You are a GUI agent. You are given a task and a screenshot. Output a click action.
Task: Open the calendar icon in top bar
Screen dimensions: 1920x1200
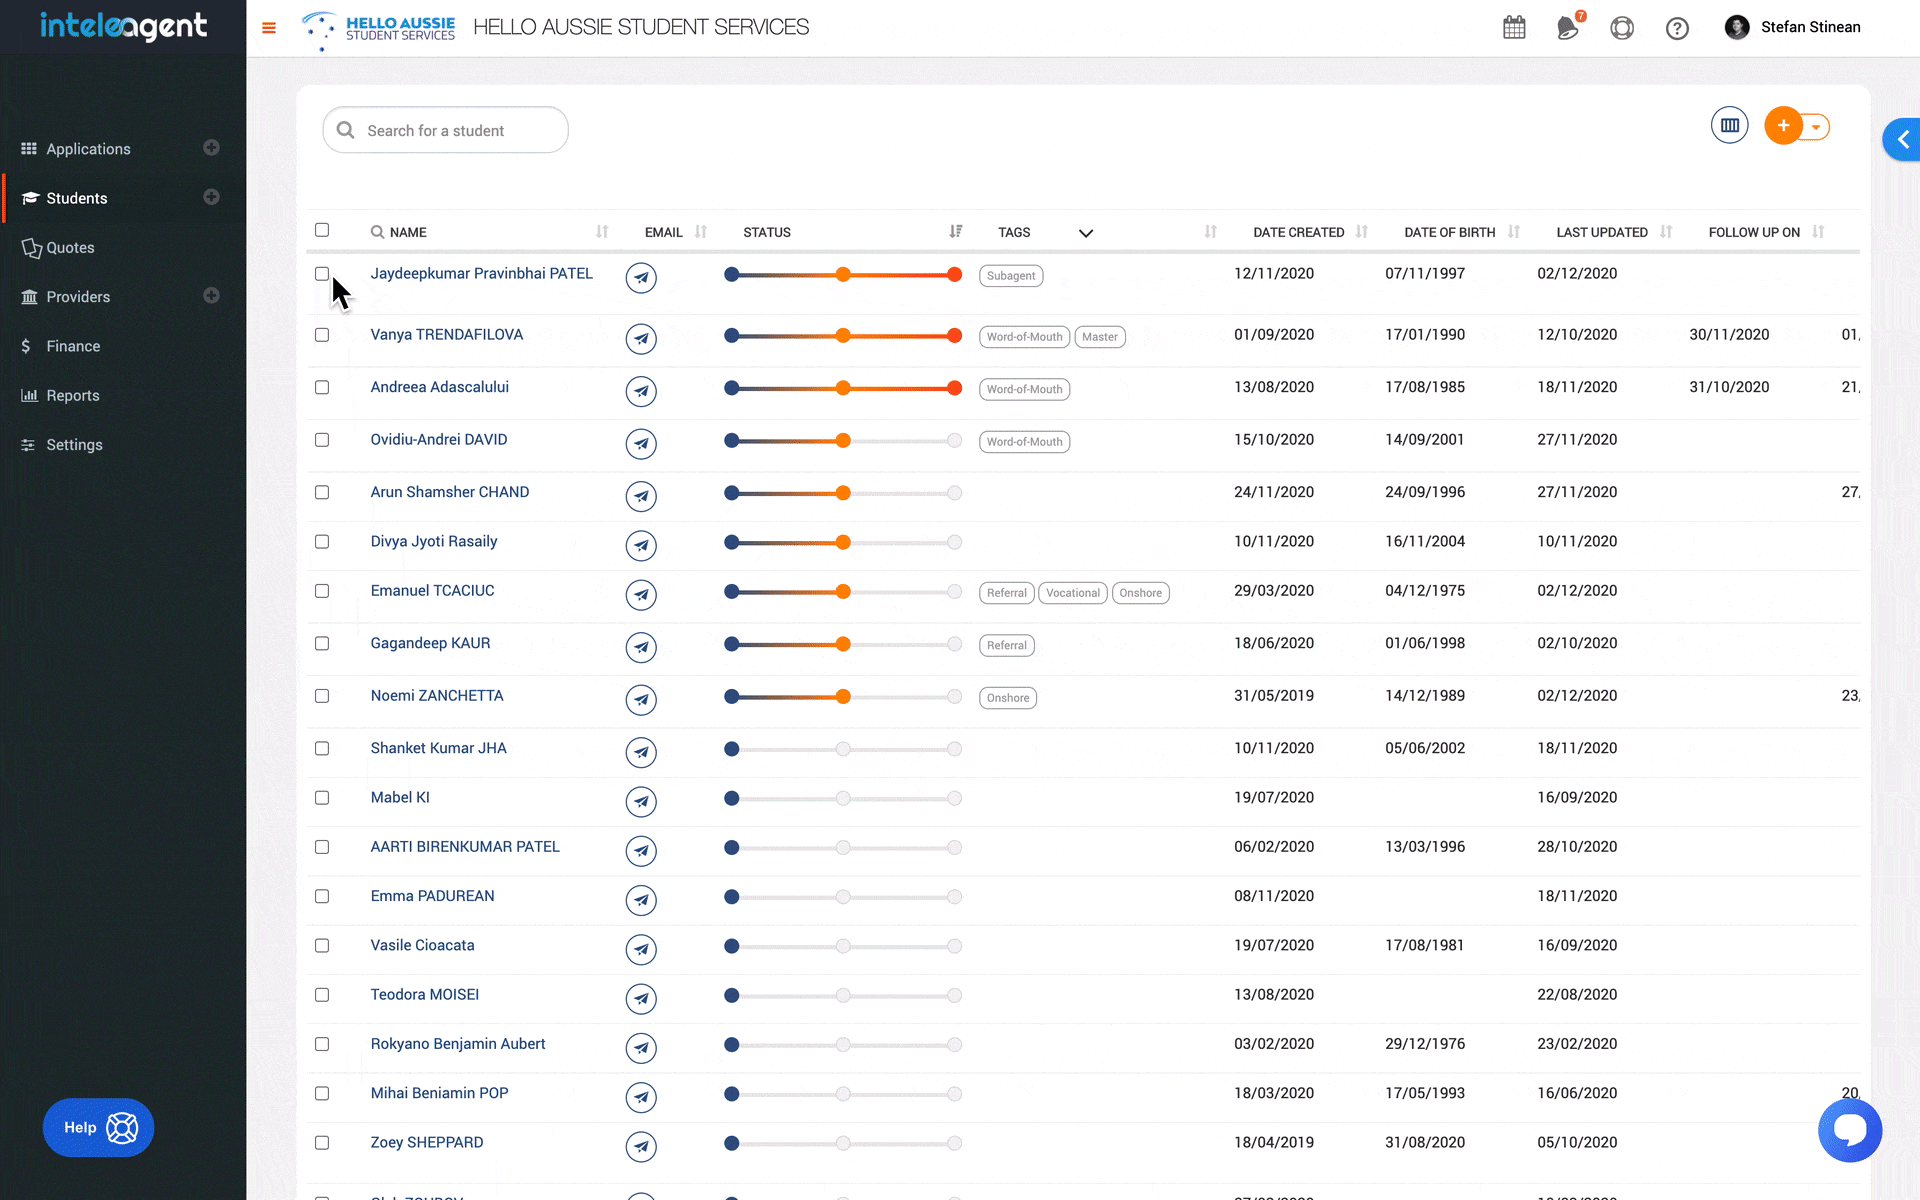[1514, 28]
